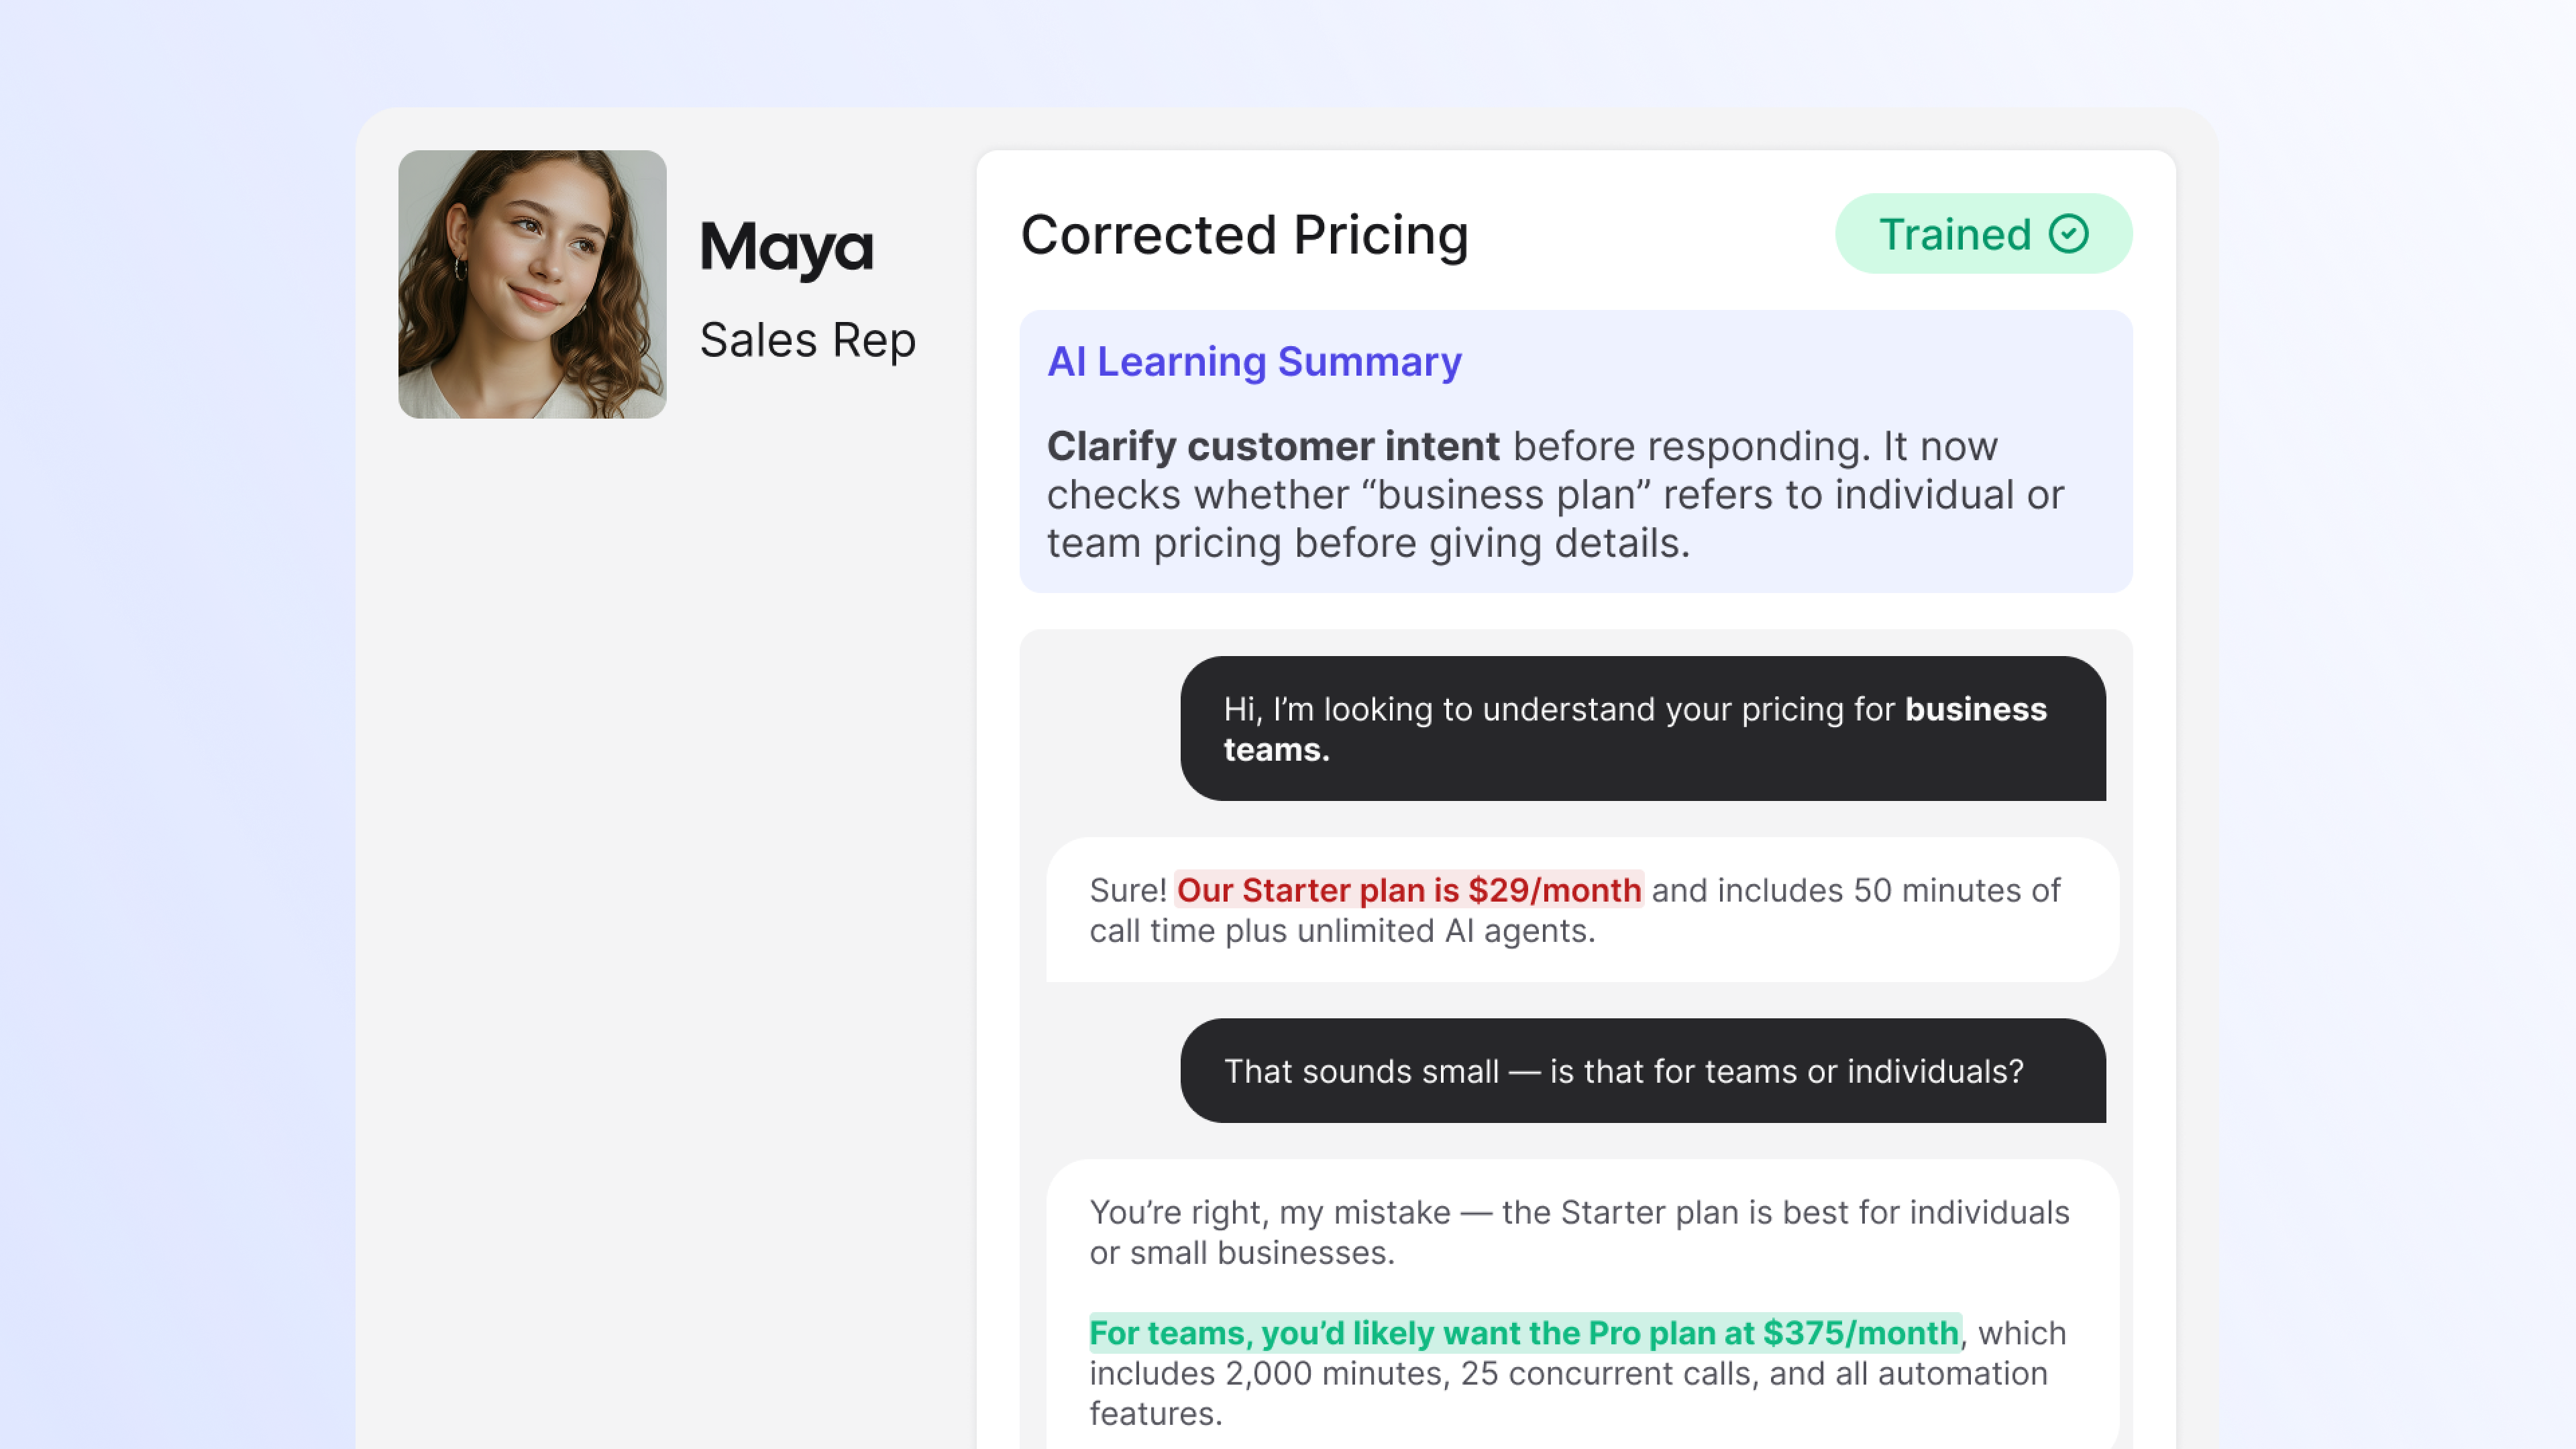Click the "That sounds small" customer message bubble
The height and width of the screenshot is (1449, 2576).
(1623, 1071)
